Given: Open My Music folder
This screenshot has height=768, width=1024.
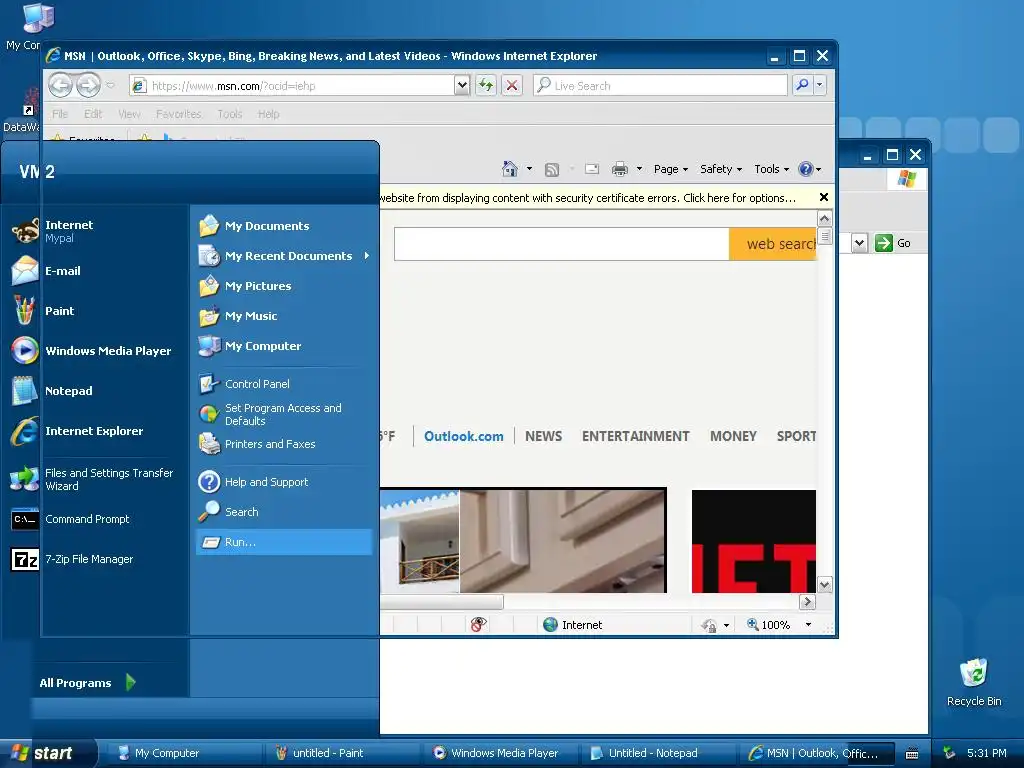Looking at the screenshot, I should (284, 316).
